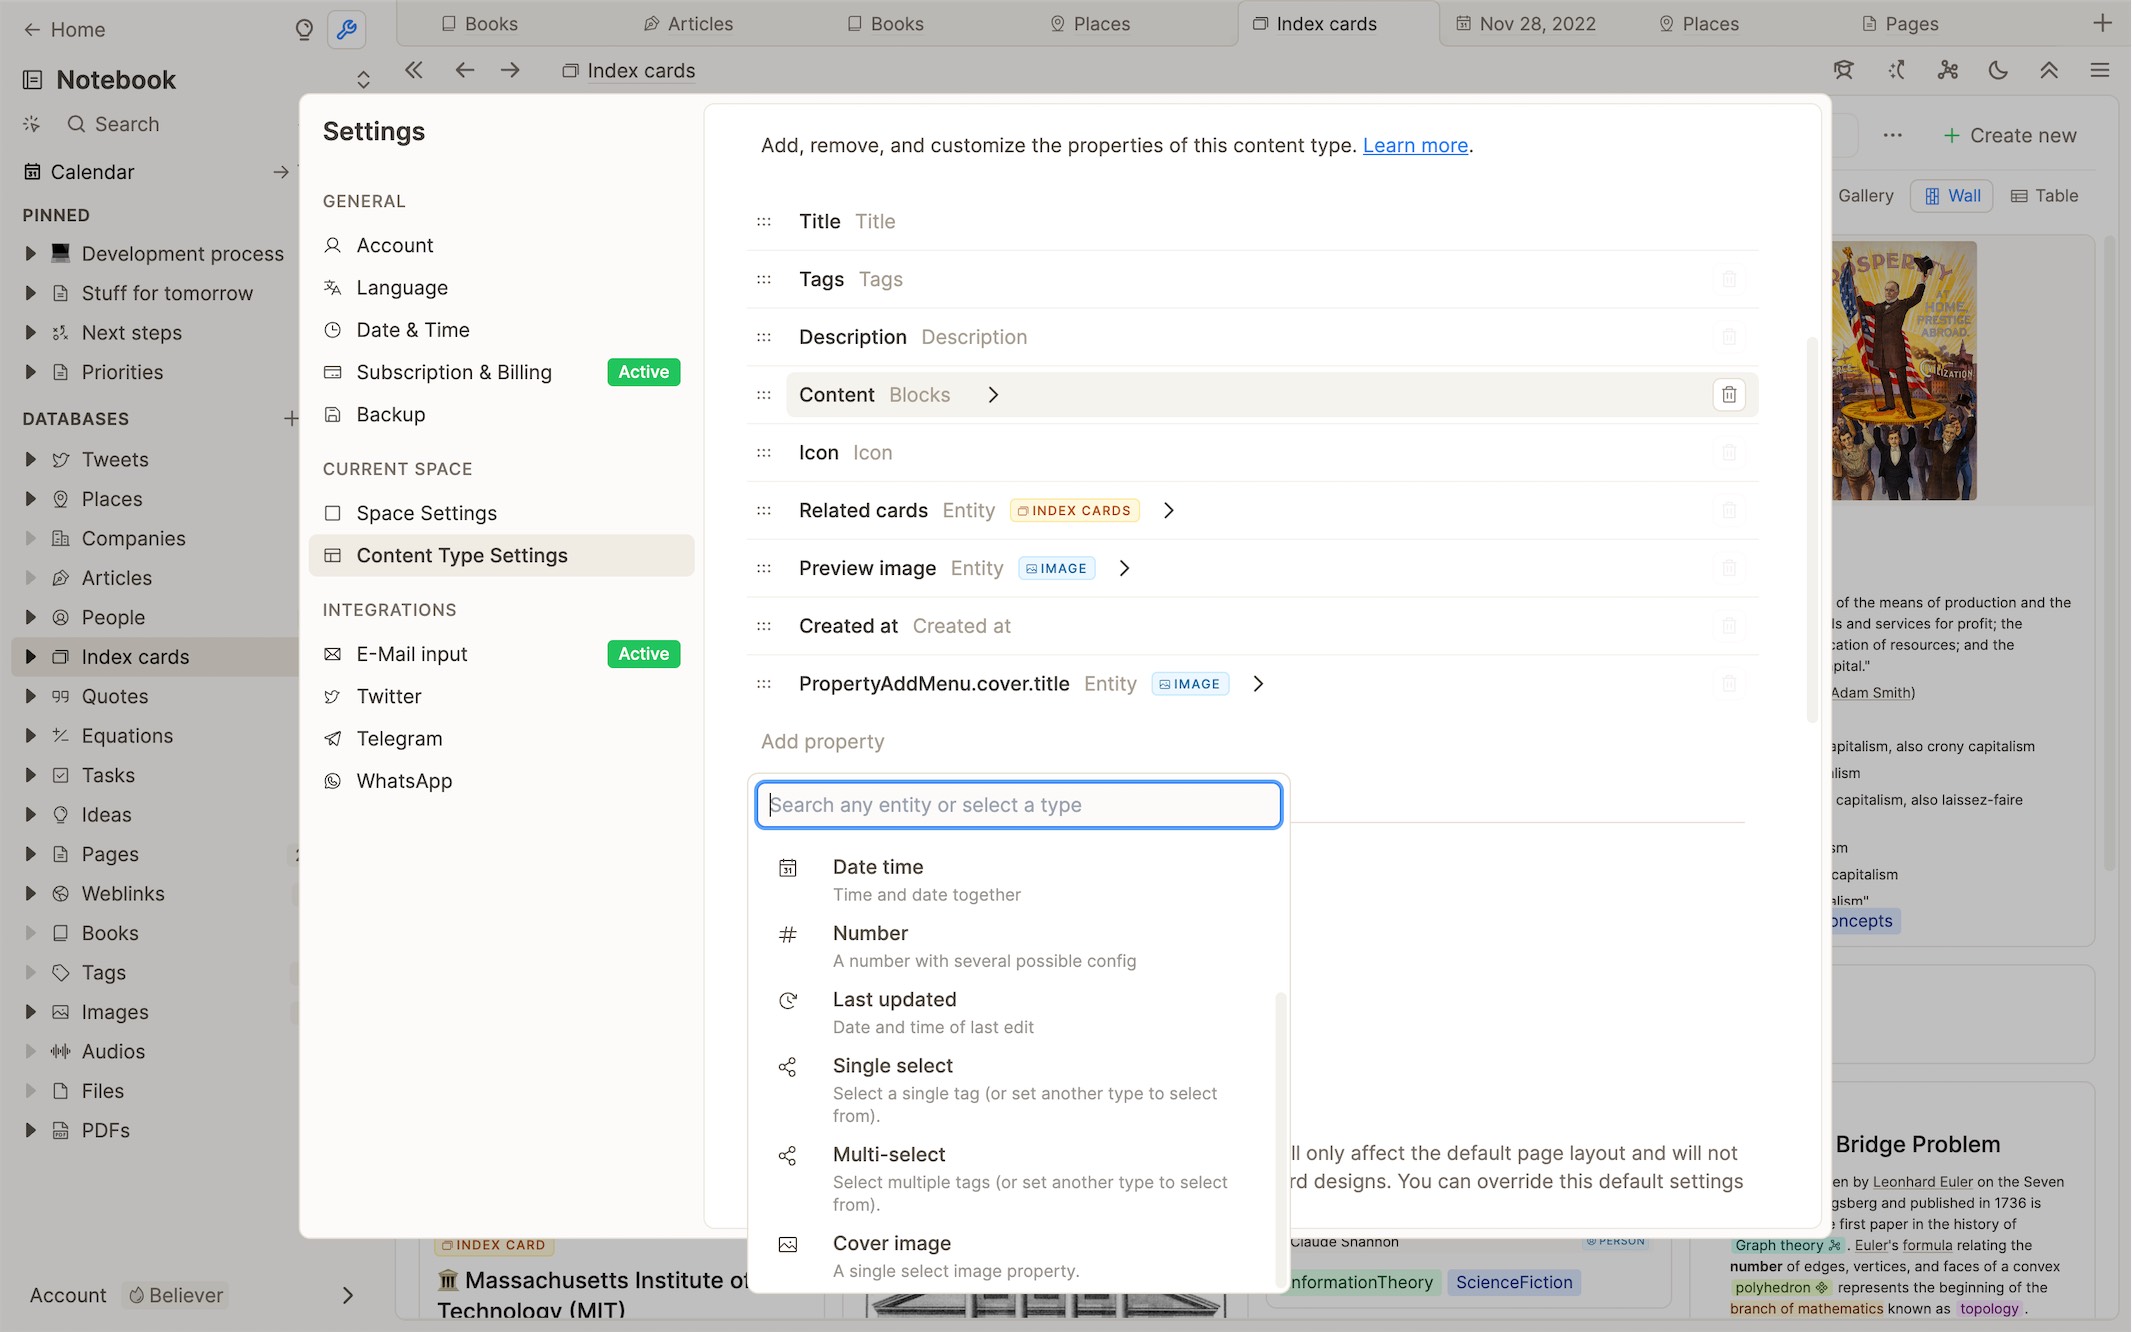The width and height of the screenshot is (2132, 1332).
Task: Click the Index cards sidebar icon
Action: click(x=61, y=657)
